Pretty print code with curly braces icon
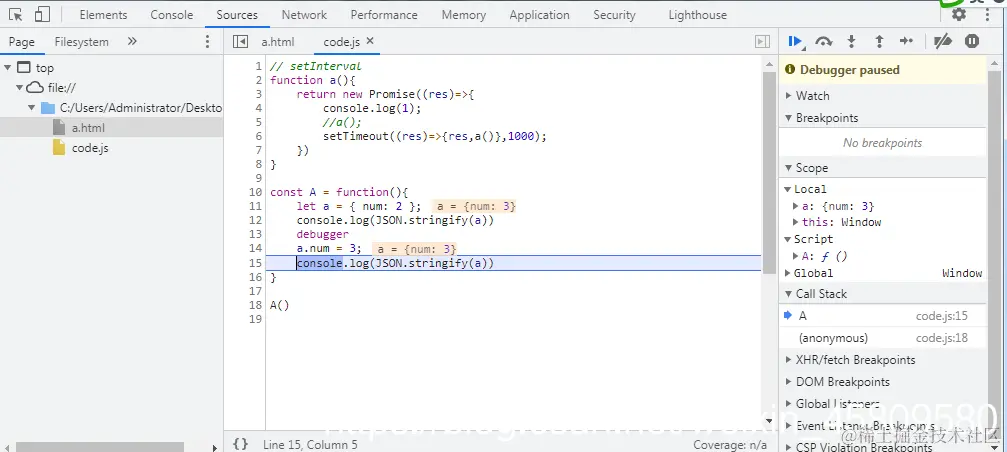 240,444
